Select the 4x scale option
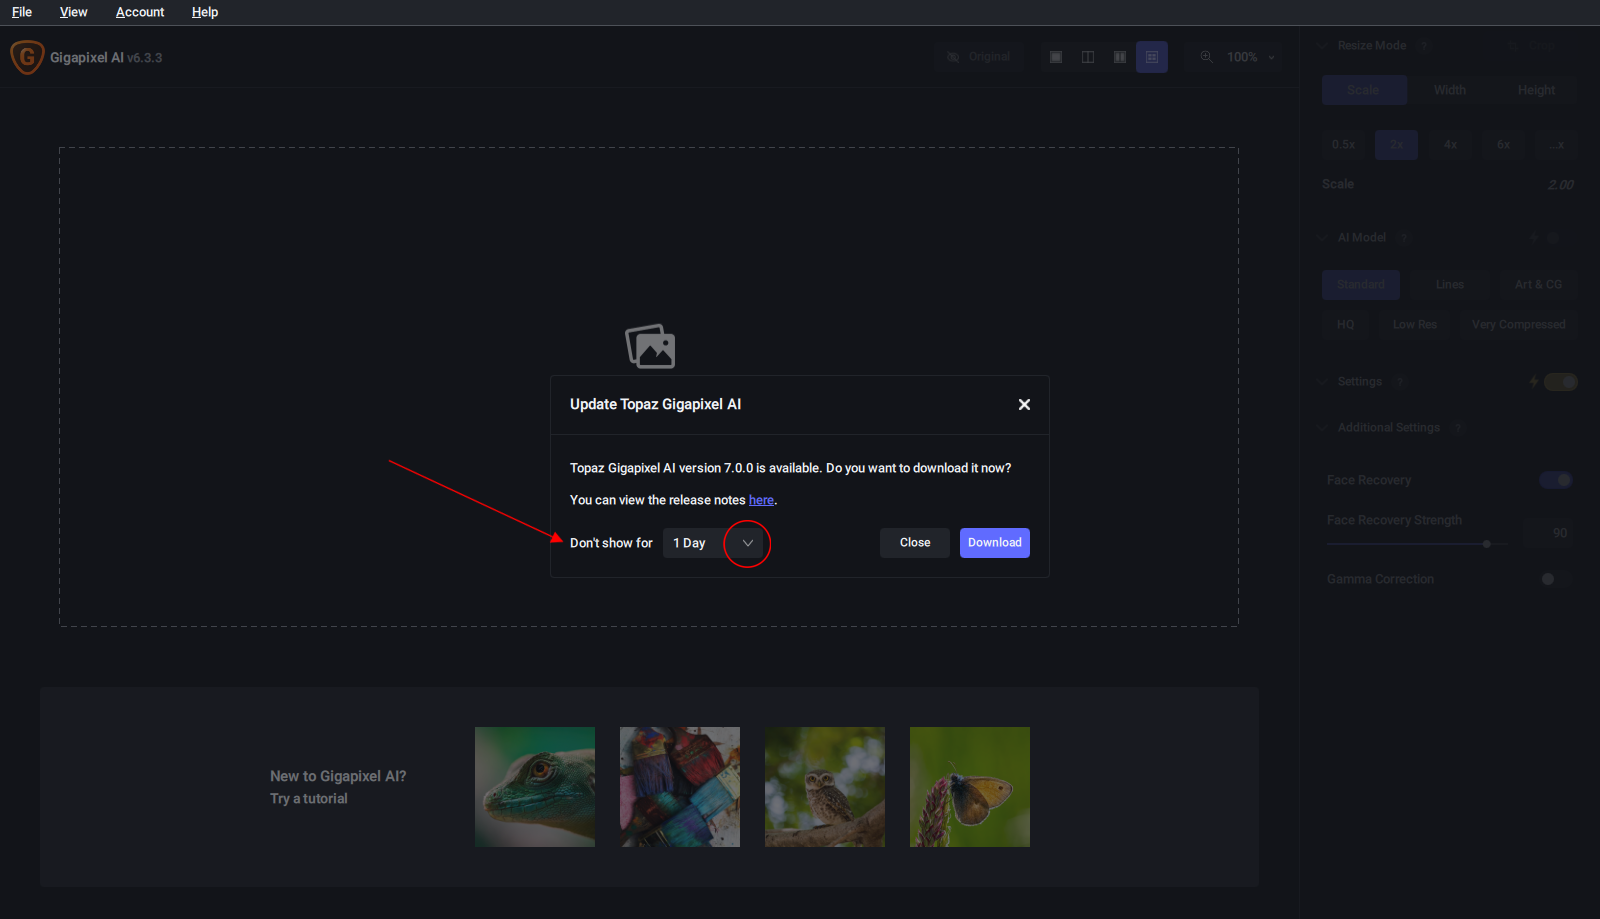1600x919 pixels. [1450, 145]
